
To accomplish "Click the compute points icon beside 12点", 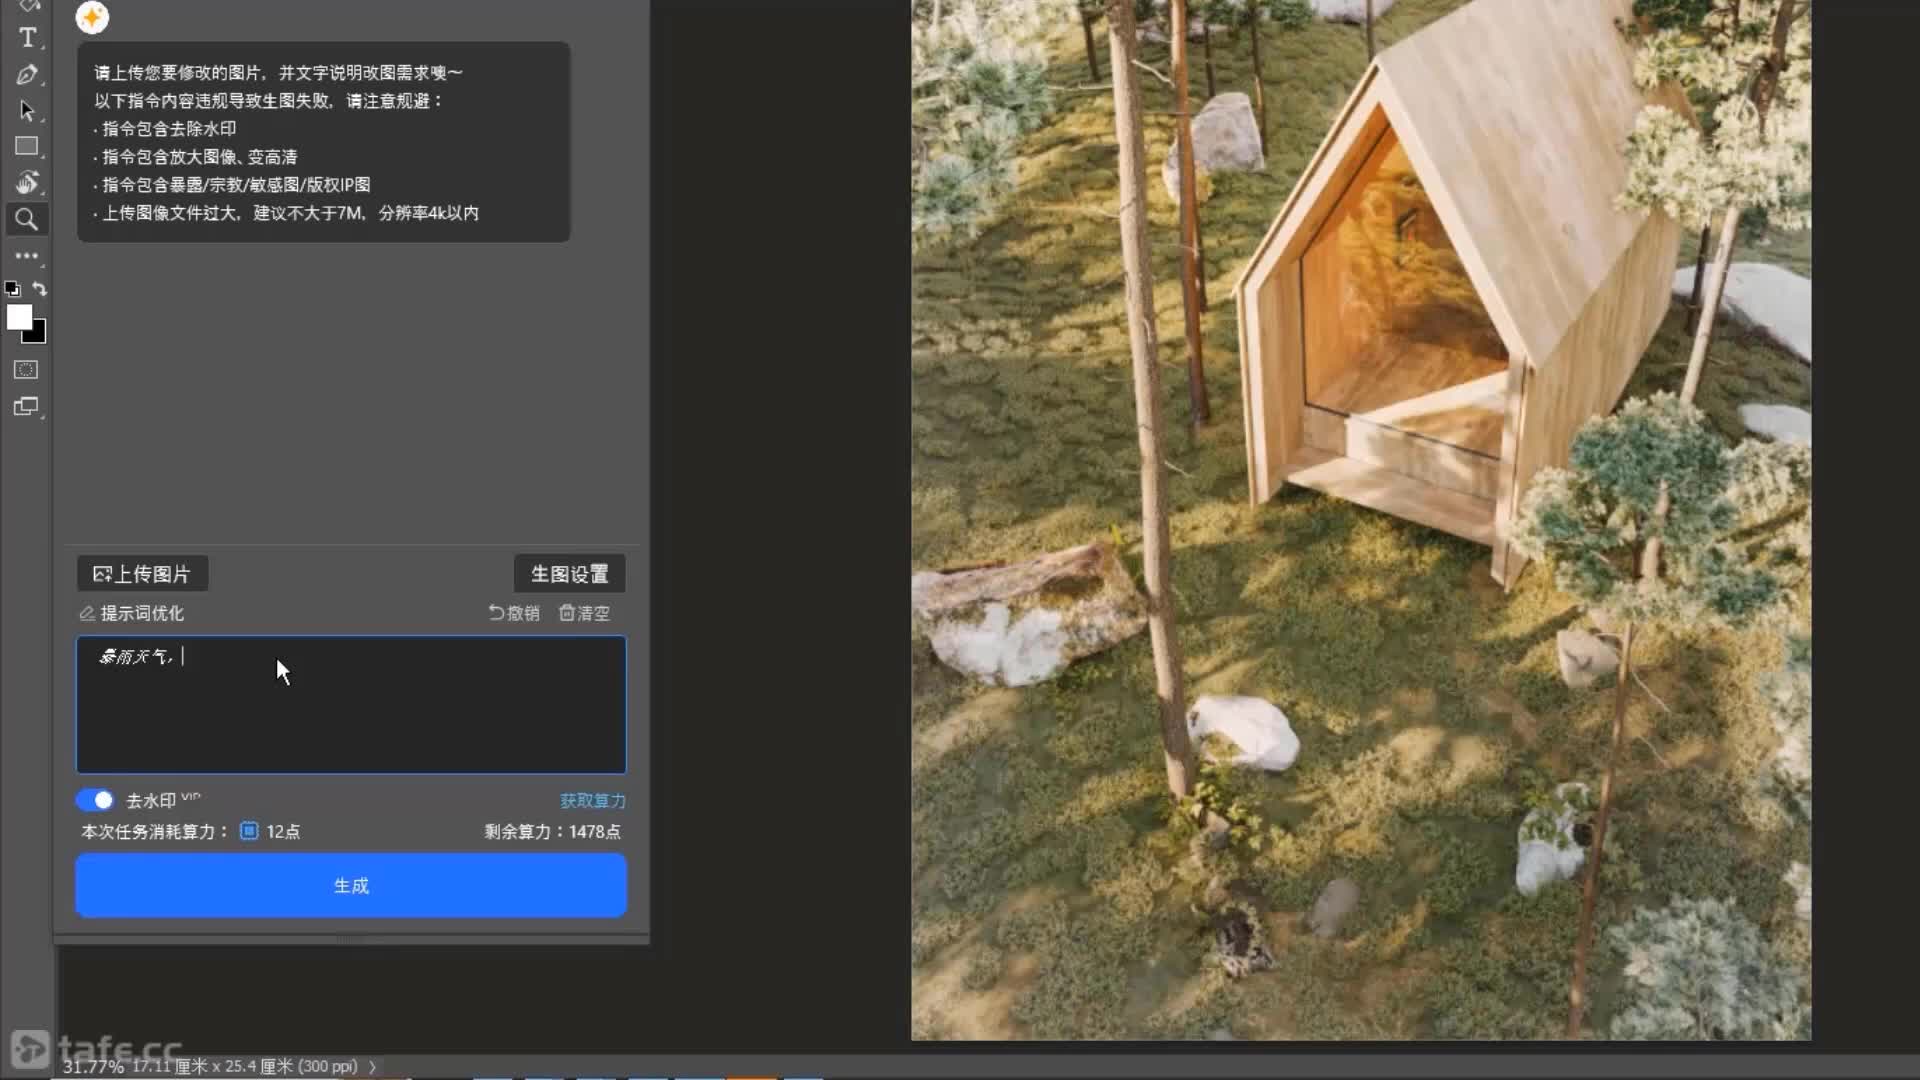I will (249, 831).
